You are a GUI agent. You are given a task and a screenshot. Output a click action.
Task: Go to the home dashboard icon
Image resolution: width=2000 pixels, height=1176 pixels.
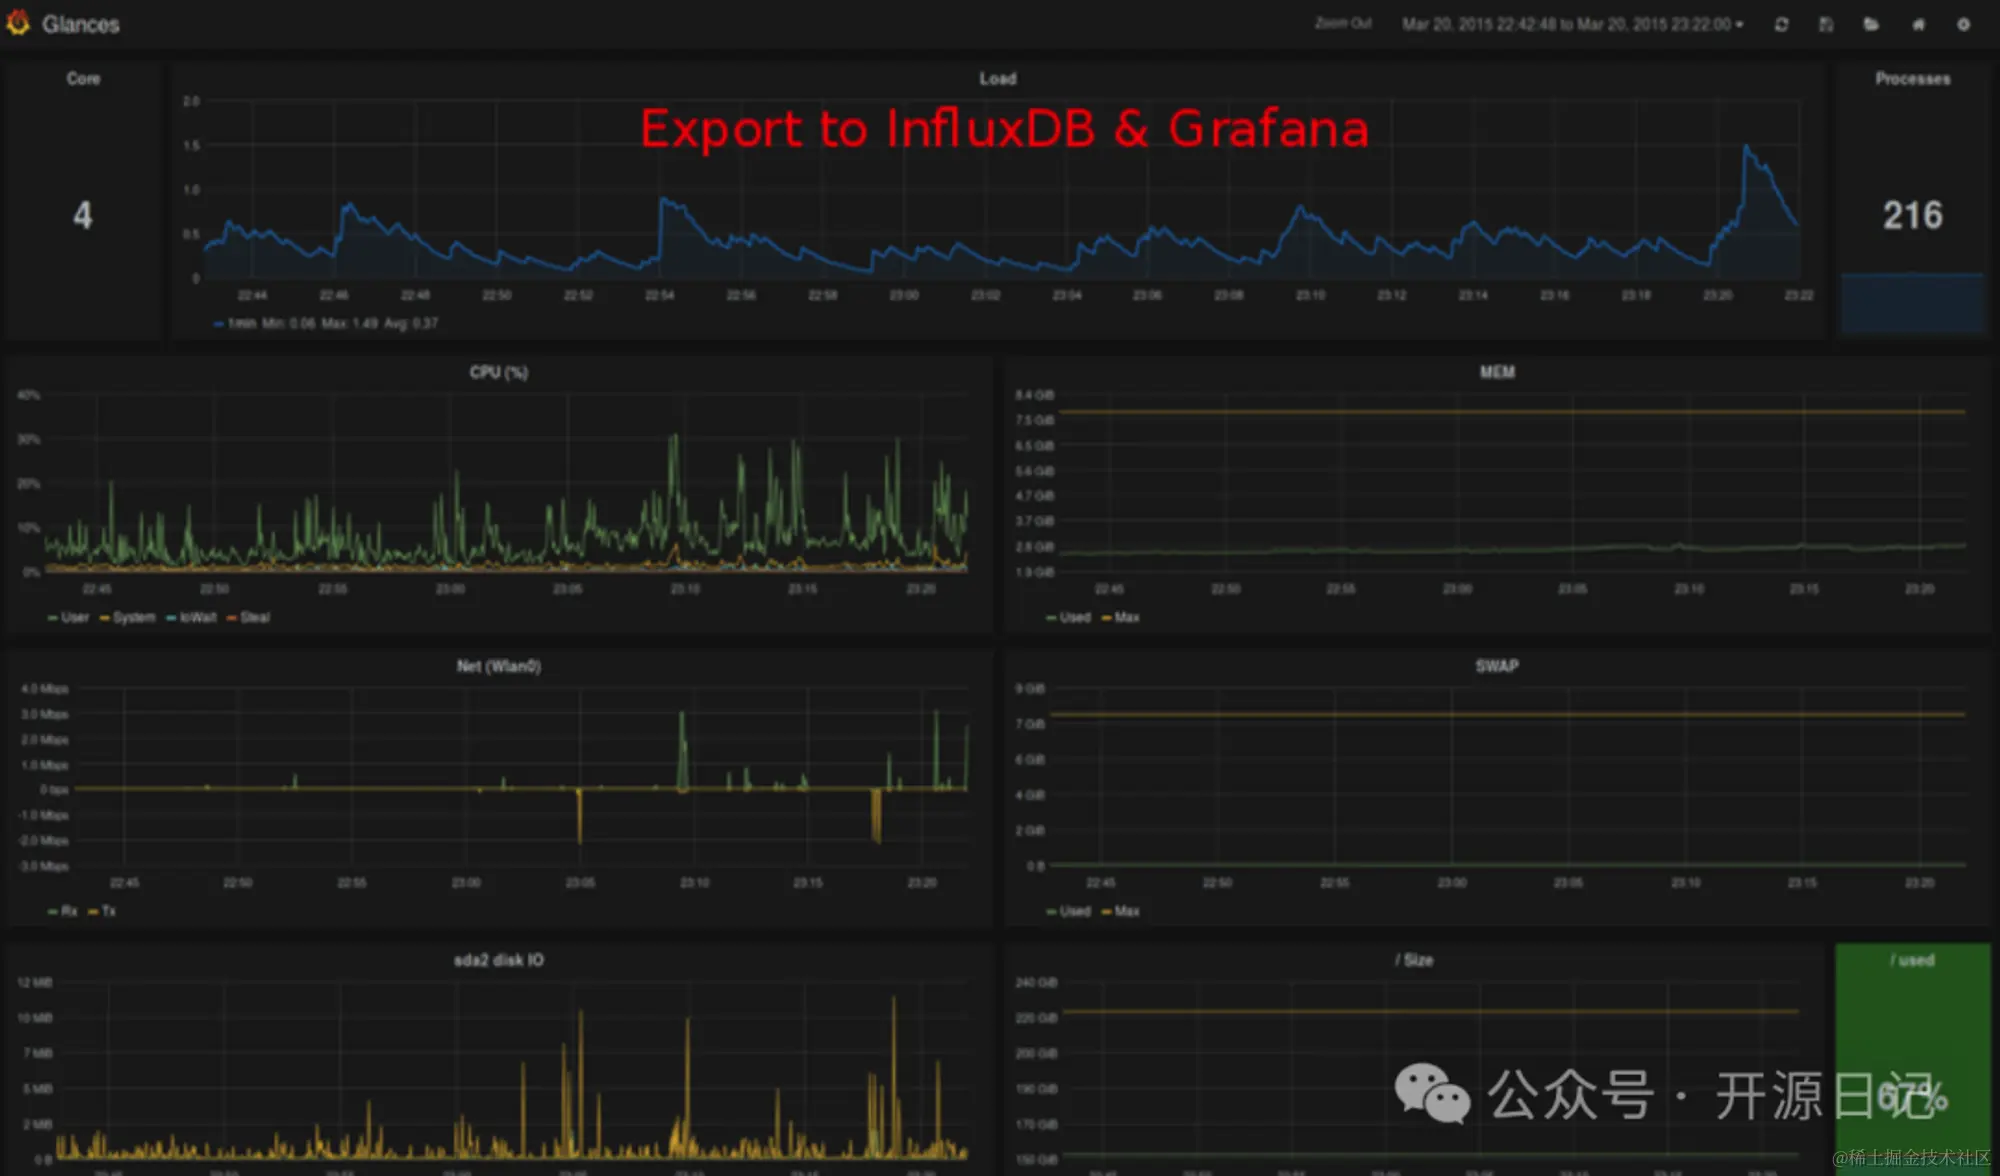(x=1918, y=24)
